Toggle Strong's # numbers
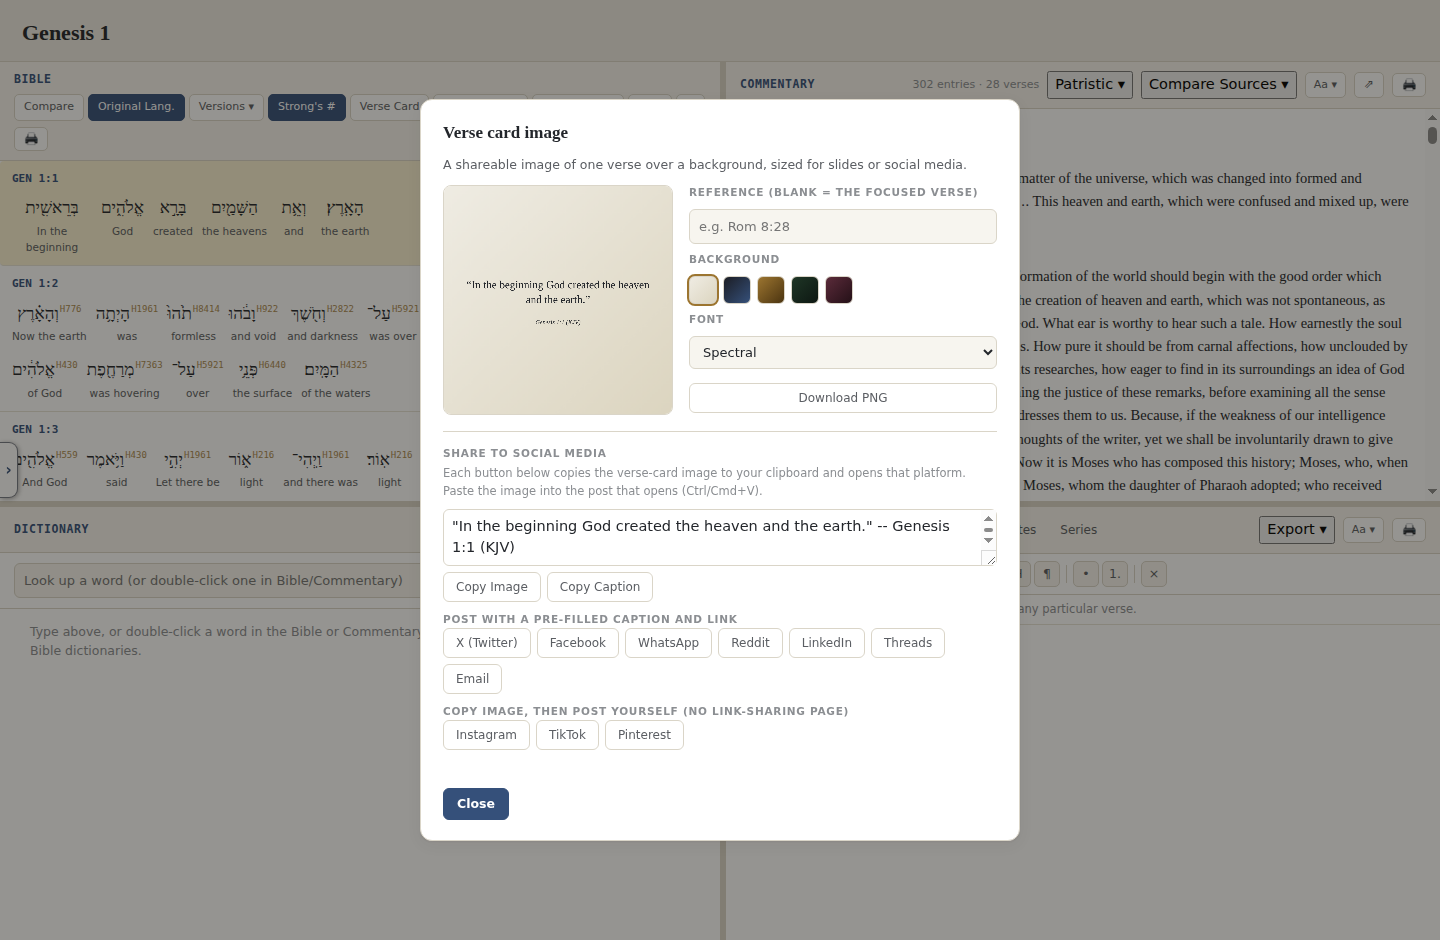This screenshot has height=940, width=1440. tap(307, 107)
